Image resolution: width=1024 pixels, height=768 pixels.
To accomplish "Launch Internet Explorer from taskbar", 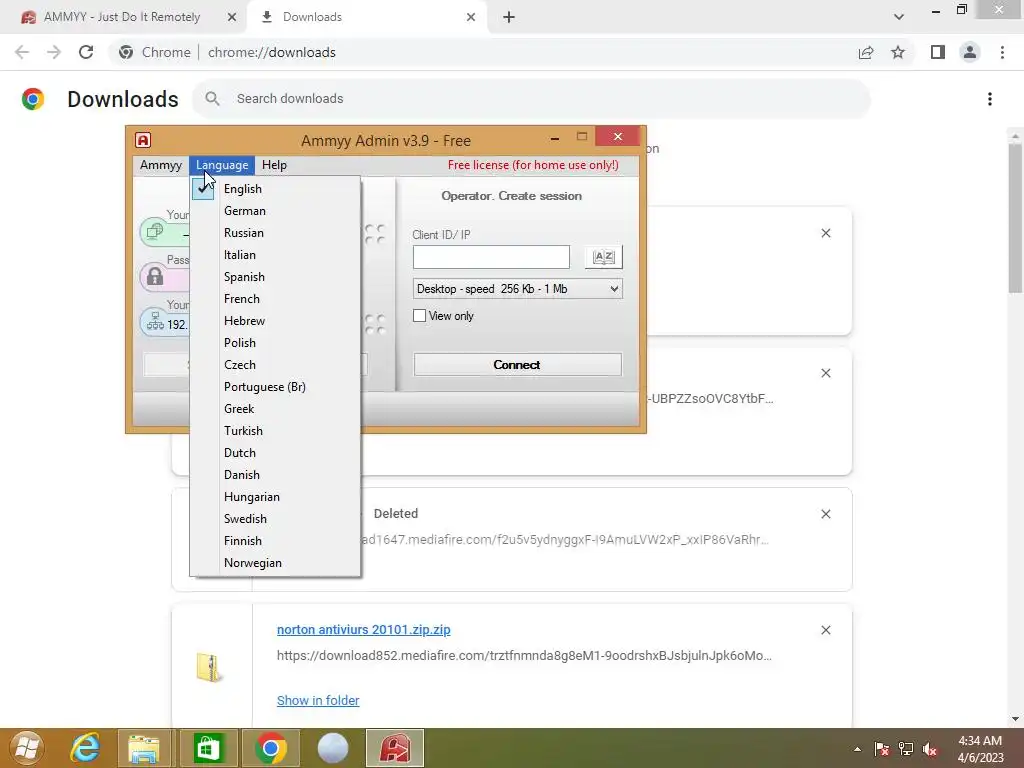I will (x=86, y=748).
